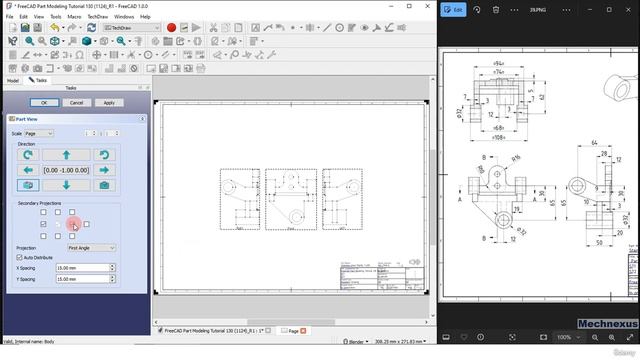Click the left arrow direction button
Screen dimensions: 640x360
[x=28, y=170]
